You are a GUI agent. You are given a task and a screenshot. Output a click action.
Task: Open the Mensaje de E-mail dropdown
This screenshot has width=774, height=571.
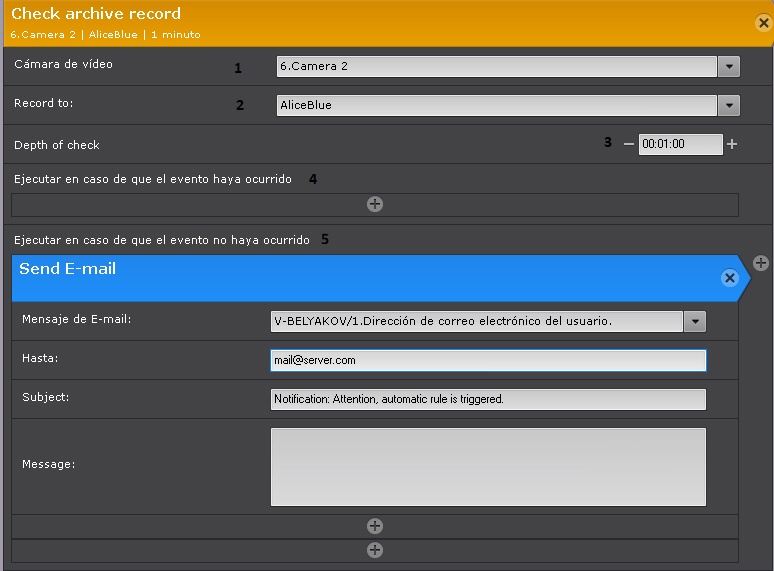(x=695, y=321)
